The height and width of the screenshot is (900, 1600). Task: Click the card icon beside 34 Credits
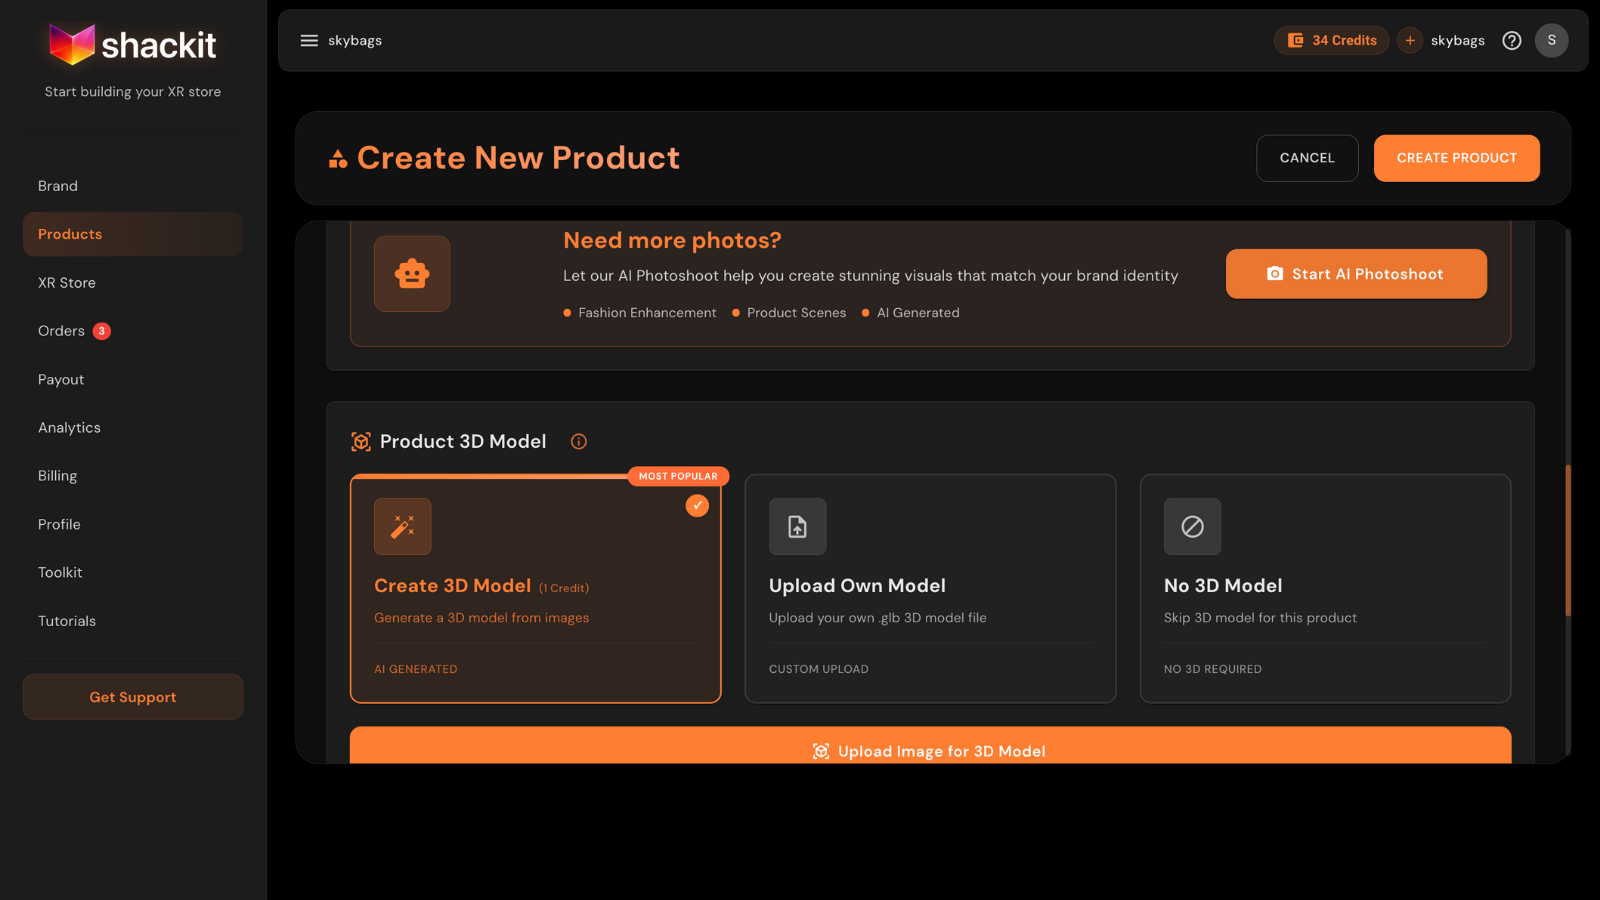click(1296, 40)
